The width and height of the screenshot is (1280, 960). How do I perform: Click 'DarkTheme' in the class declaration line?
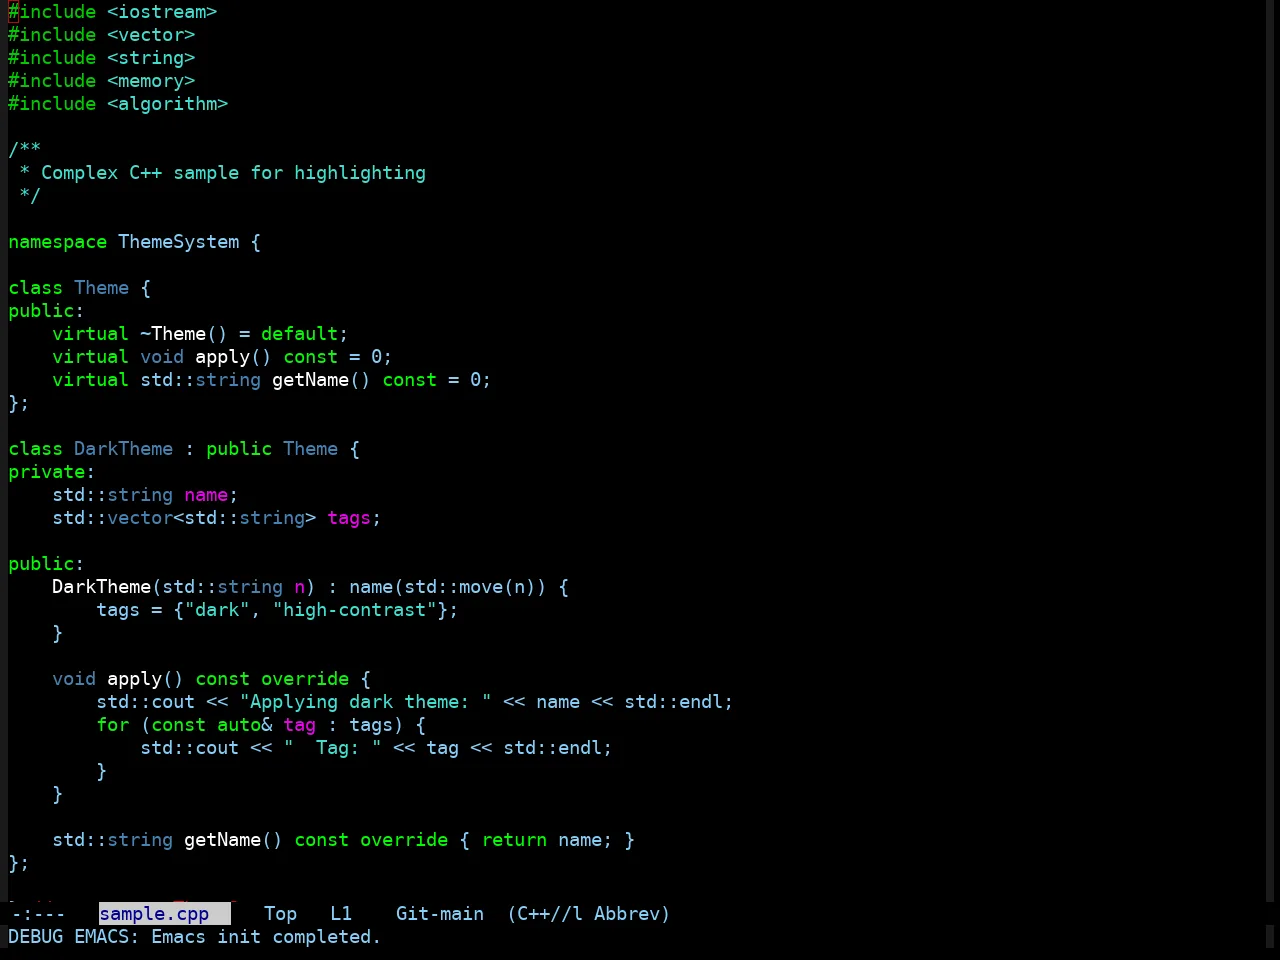click(124, 449)
